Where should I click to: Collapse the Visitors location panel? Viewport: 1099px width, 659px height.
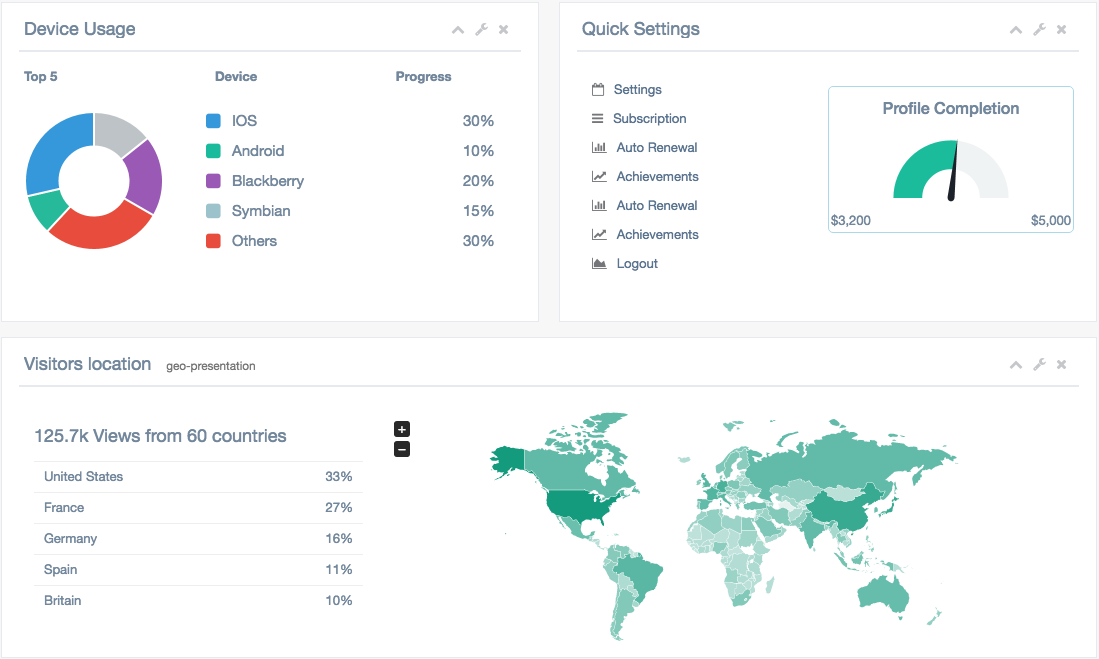point(1016,365)
